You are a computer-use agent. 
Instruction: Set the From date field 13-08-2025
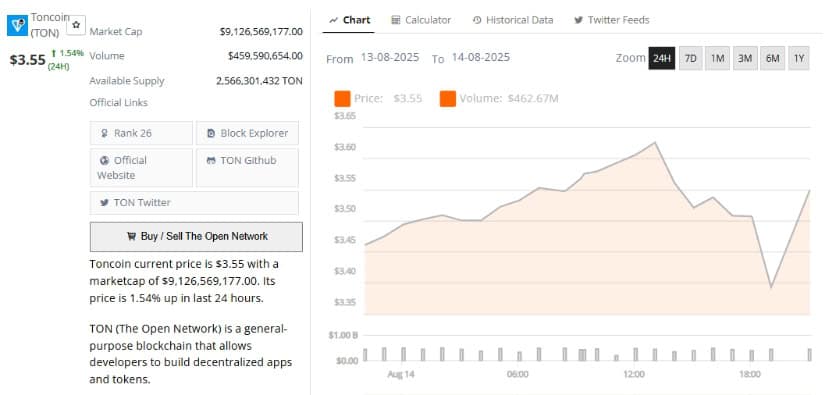390,57
